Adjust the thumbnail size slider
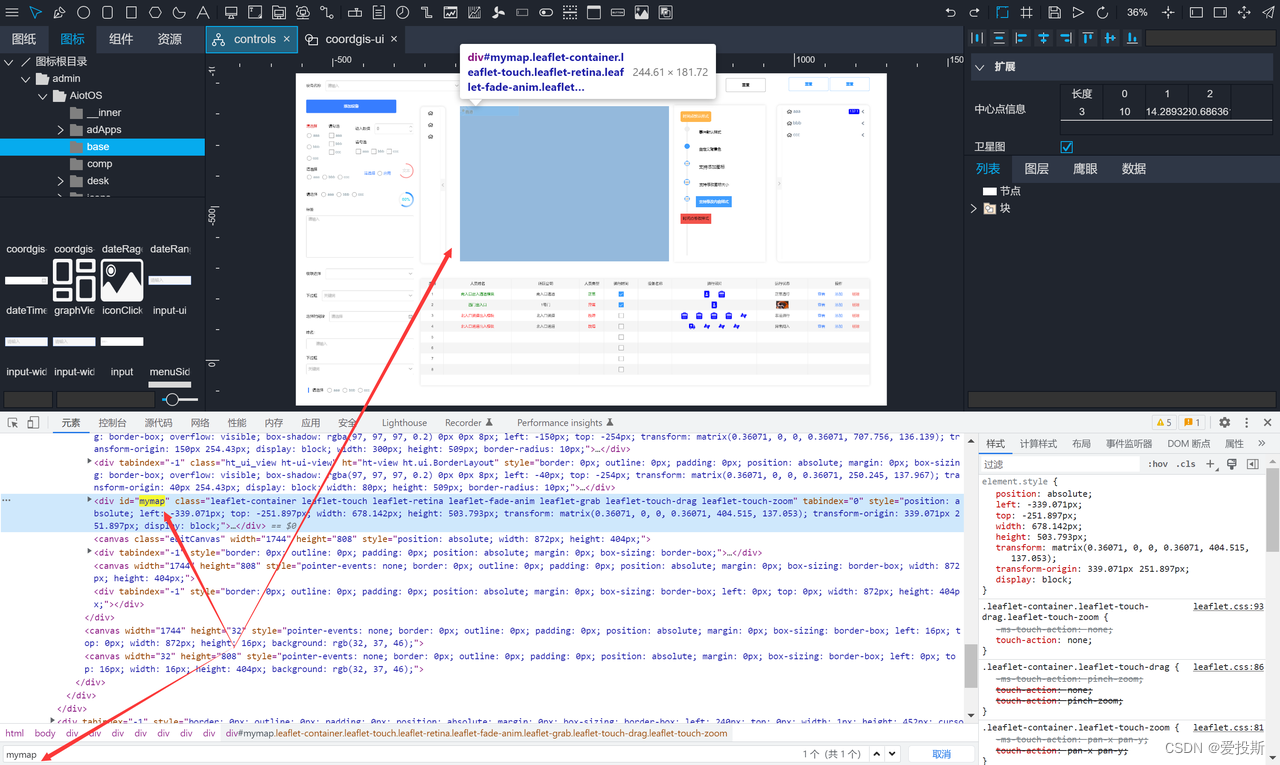Screen dimensions: 1280x765 pos(174,399)
